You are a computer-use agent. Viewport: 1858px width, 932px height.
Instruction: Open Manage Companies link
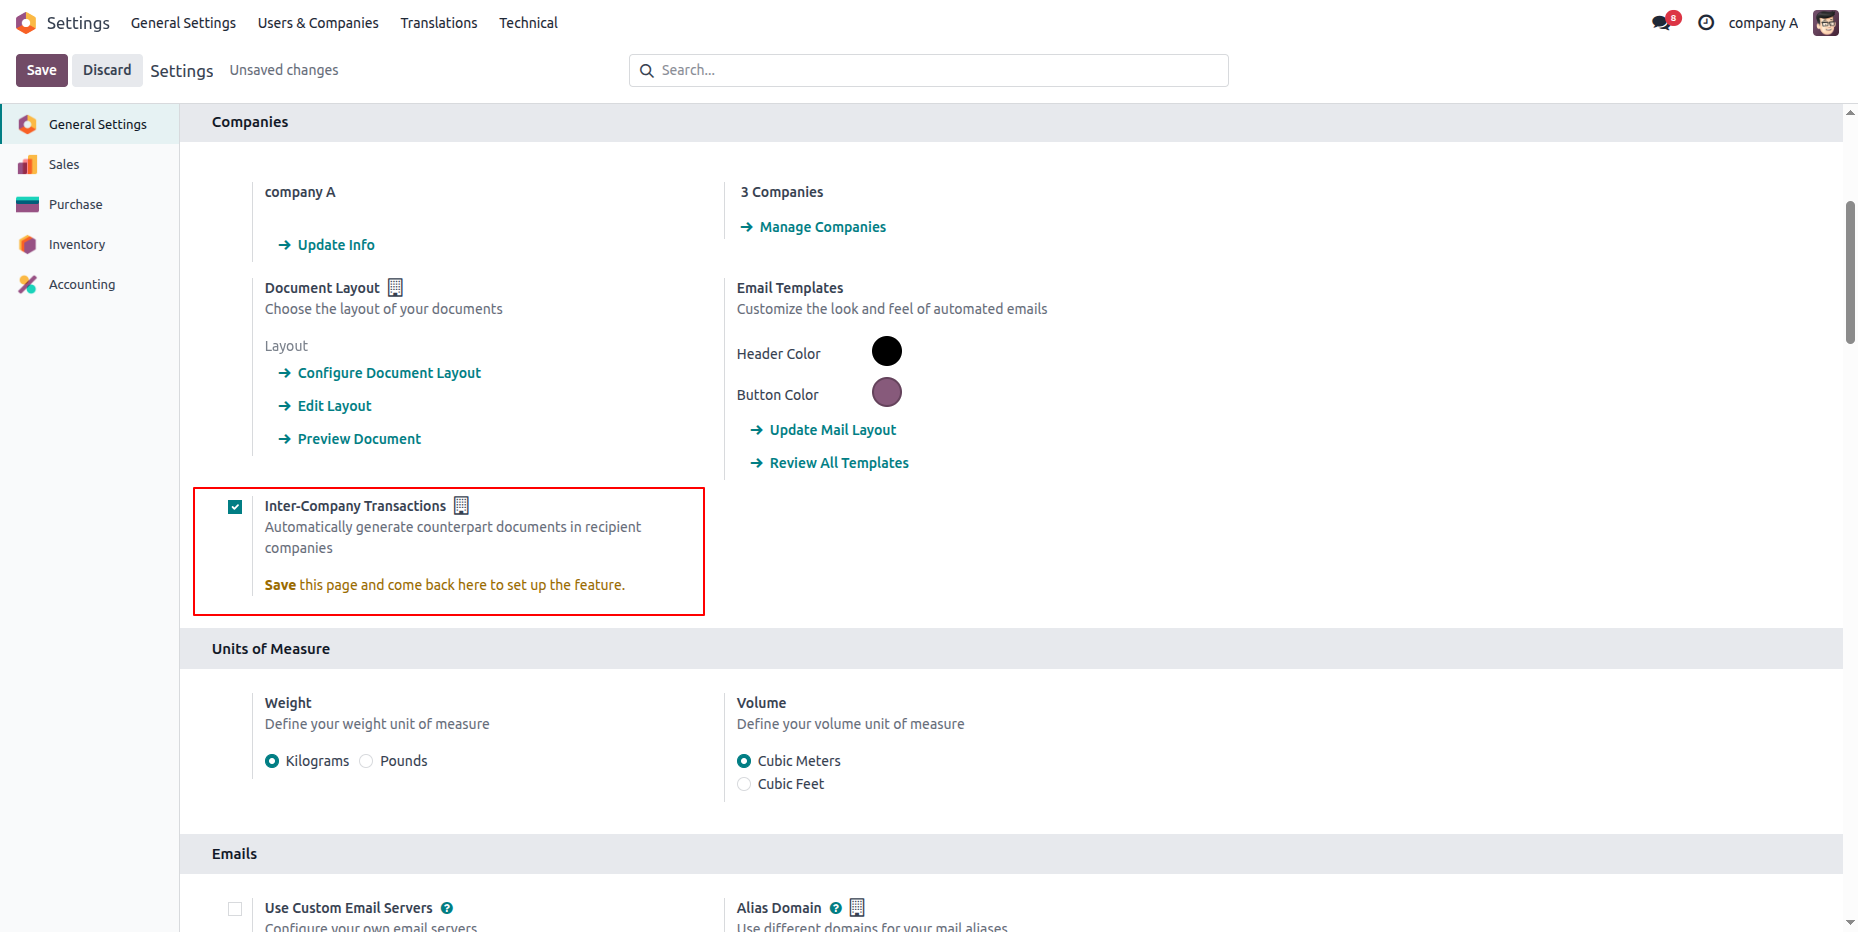pos(822,227)
